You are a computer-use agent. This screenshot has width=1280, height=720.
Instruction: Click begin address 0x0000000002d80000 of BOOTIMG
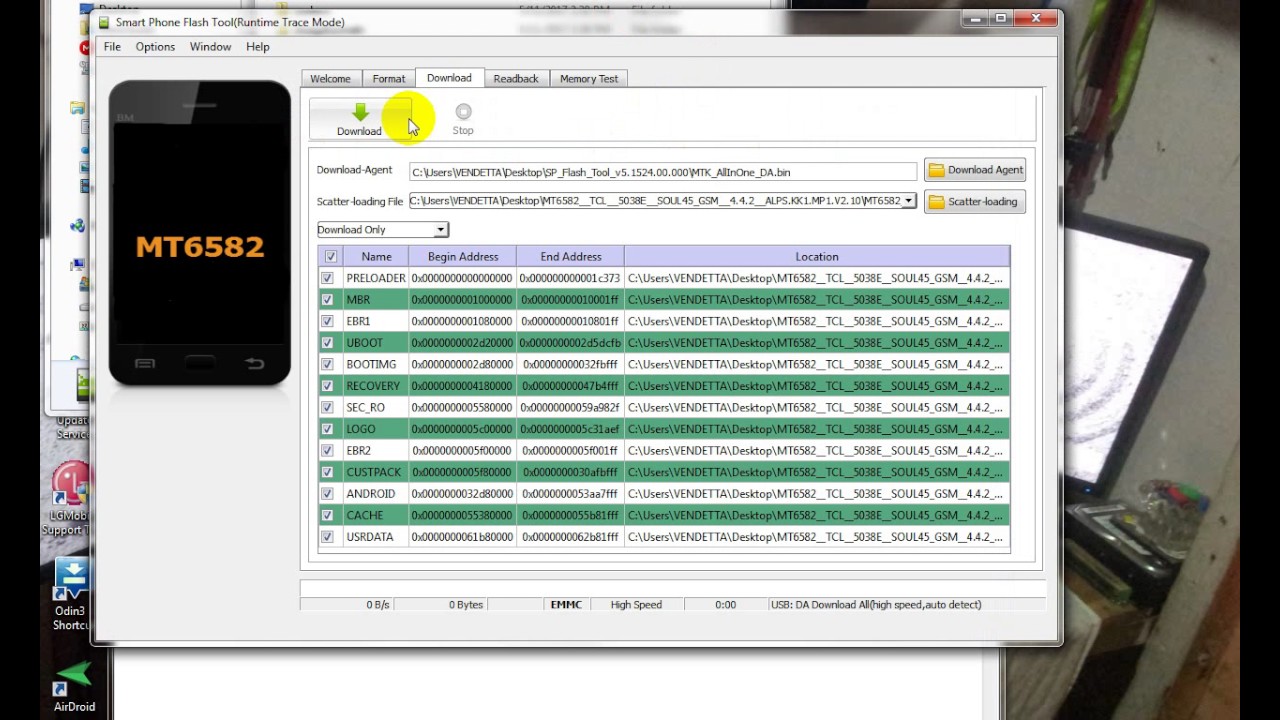pos(462,364)
